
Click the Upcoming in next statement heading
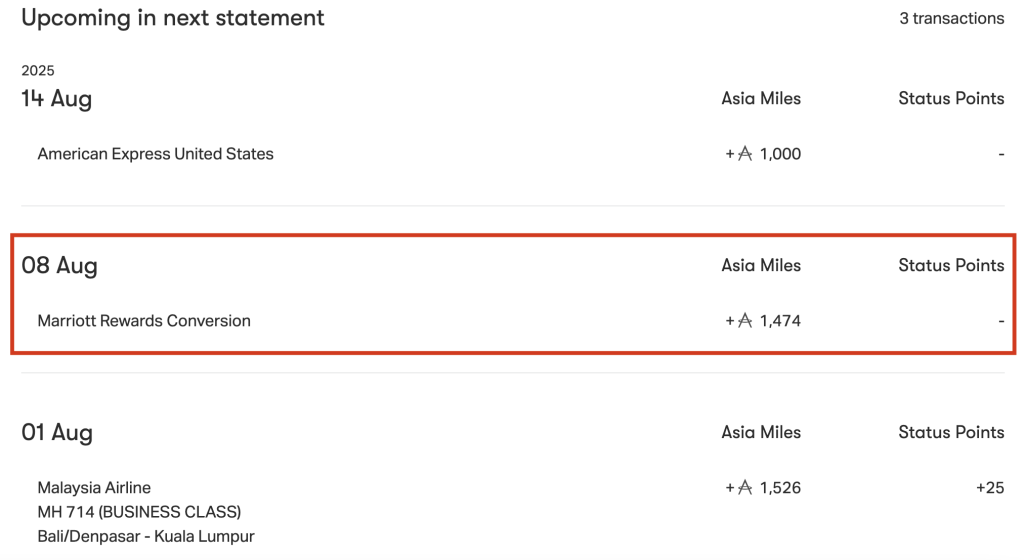[x=172, y=18]
